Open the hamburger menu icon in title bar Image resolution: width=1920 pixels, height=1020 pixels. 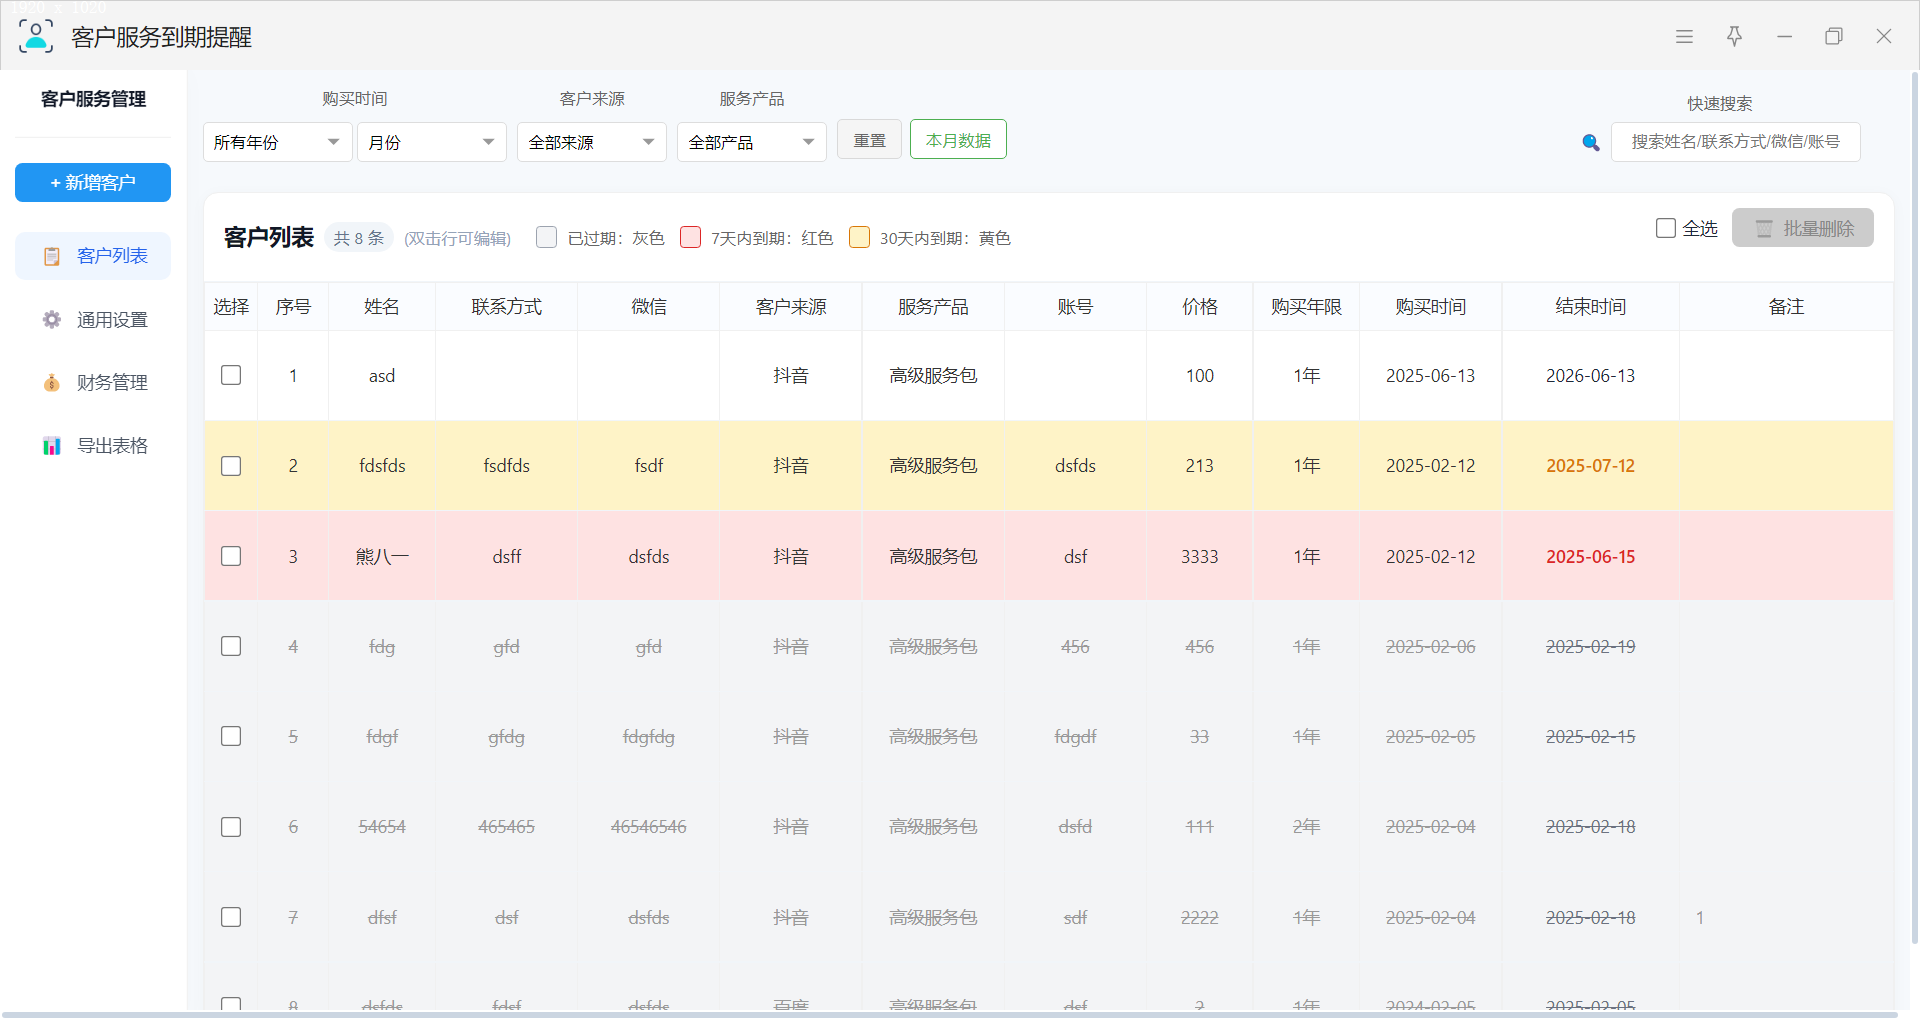point(1684,36)
